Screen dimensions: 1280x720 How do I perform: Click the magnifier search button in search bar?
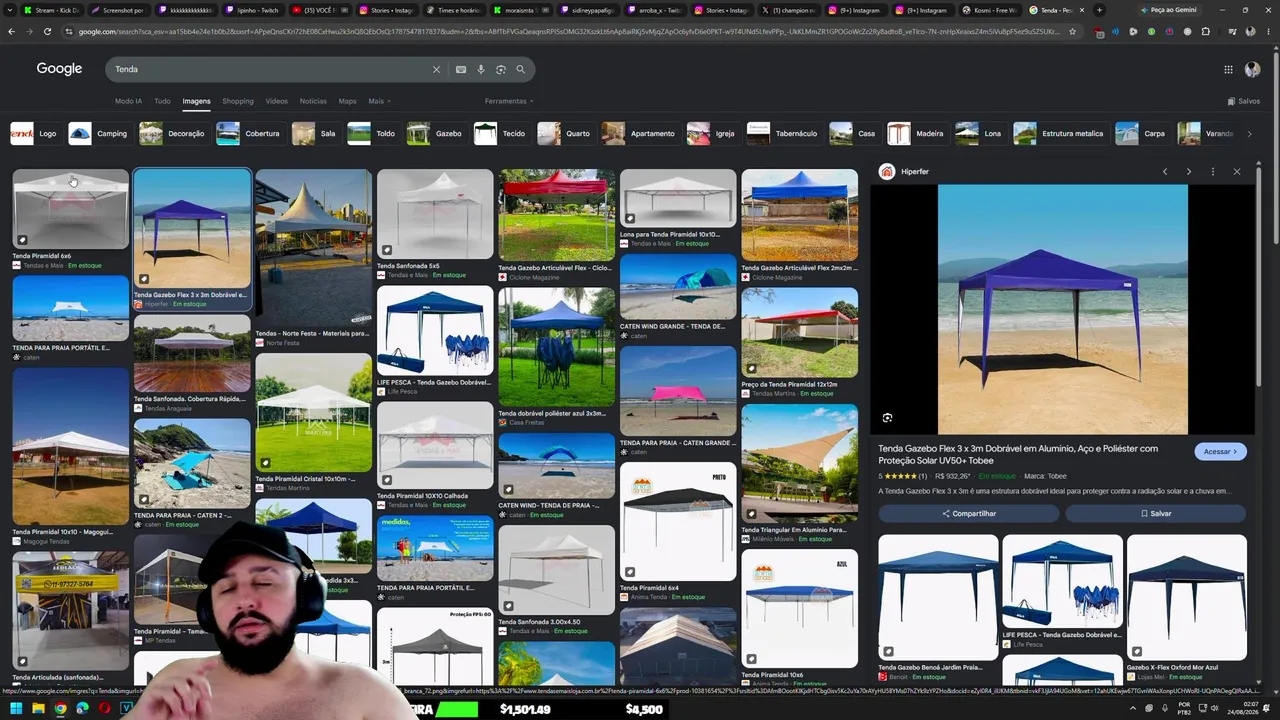coord(521,69)
